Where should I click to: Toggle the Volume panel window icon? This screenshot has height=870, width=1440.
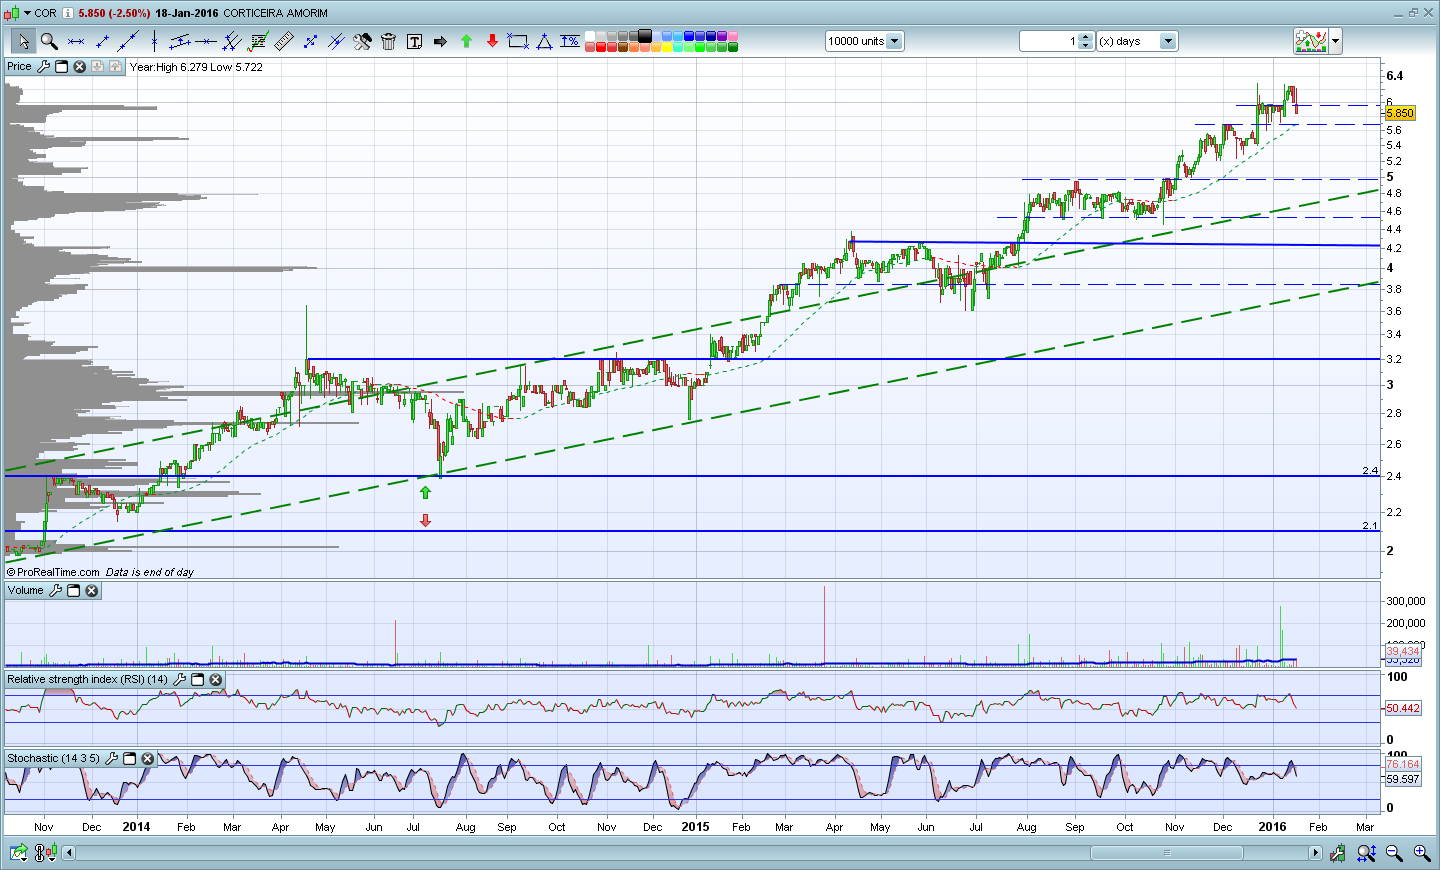click(73, 590)
